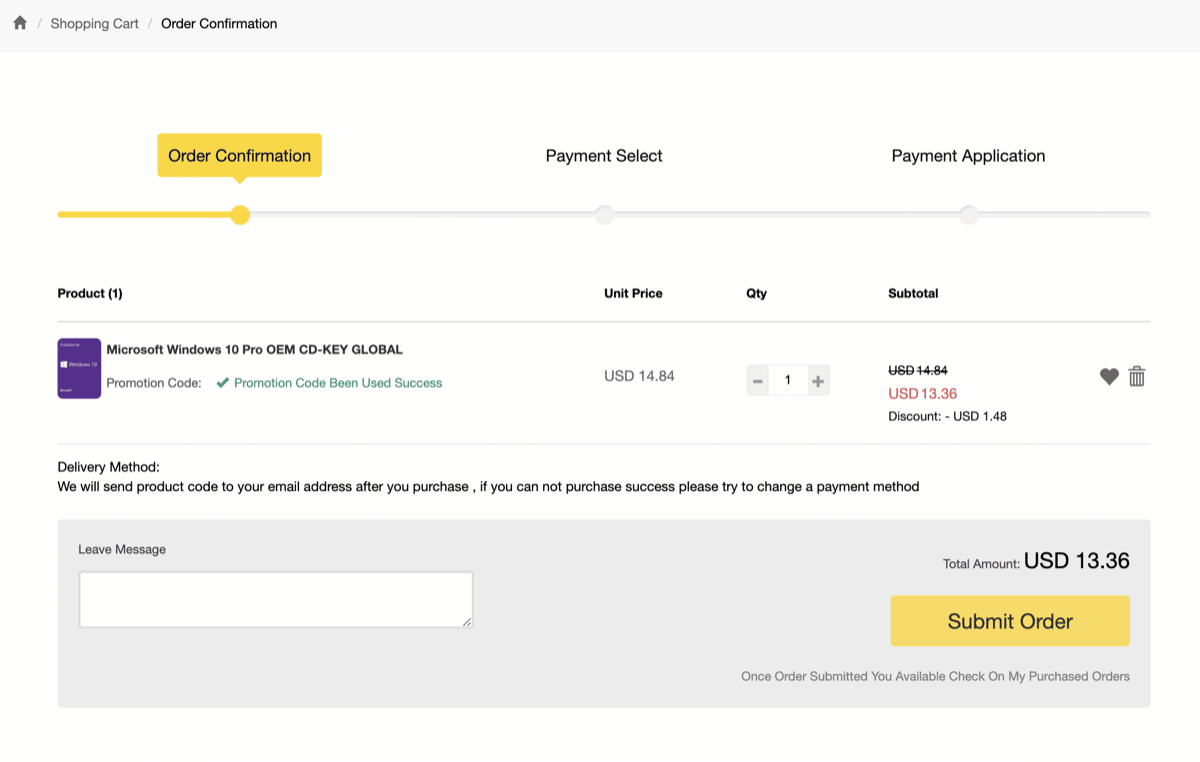1200x762 pixels.
Task: Click the Promotion Code Been Used Success text
Action: tap(337, 383)
